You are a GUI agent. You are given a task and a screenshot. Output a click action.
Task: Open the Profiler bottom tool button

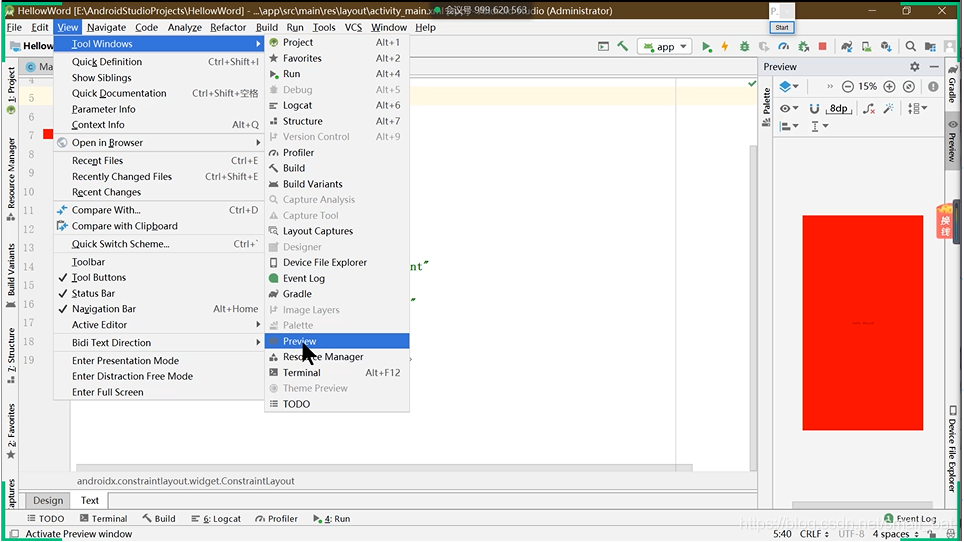click(277, 519)
